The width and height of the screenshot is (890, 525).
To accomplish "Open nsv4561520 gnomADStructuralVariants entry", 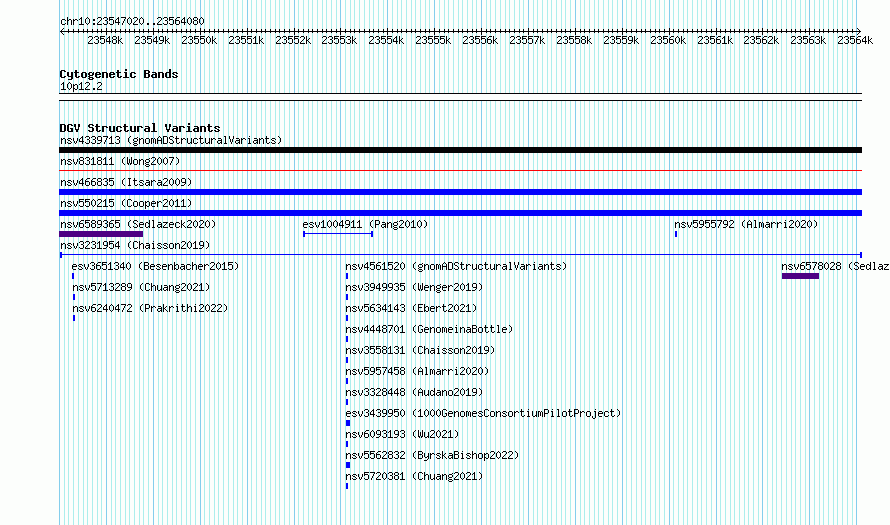I will (x=456, y=266).
